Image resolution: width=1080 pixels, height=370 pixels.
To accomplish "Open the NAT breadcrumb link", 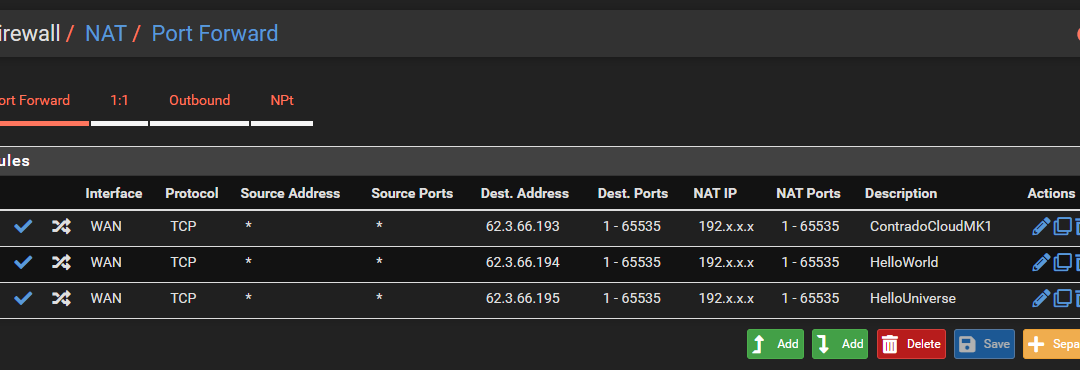I will pyautogui.click(x=105, y=33).
